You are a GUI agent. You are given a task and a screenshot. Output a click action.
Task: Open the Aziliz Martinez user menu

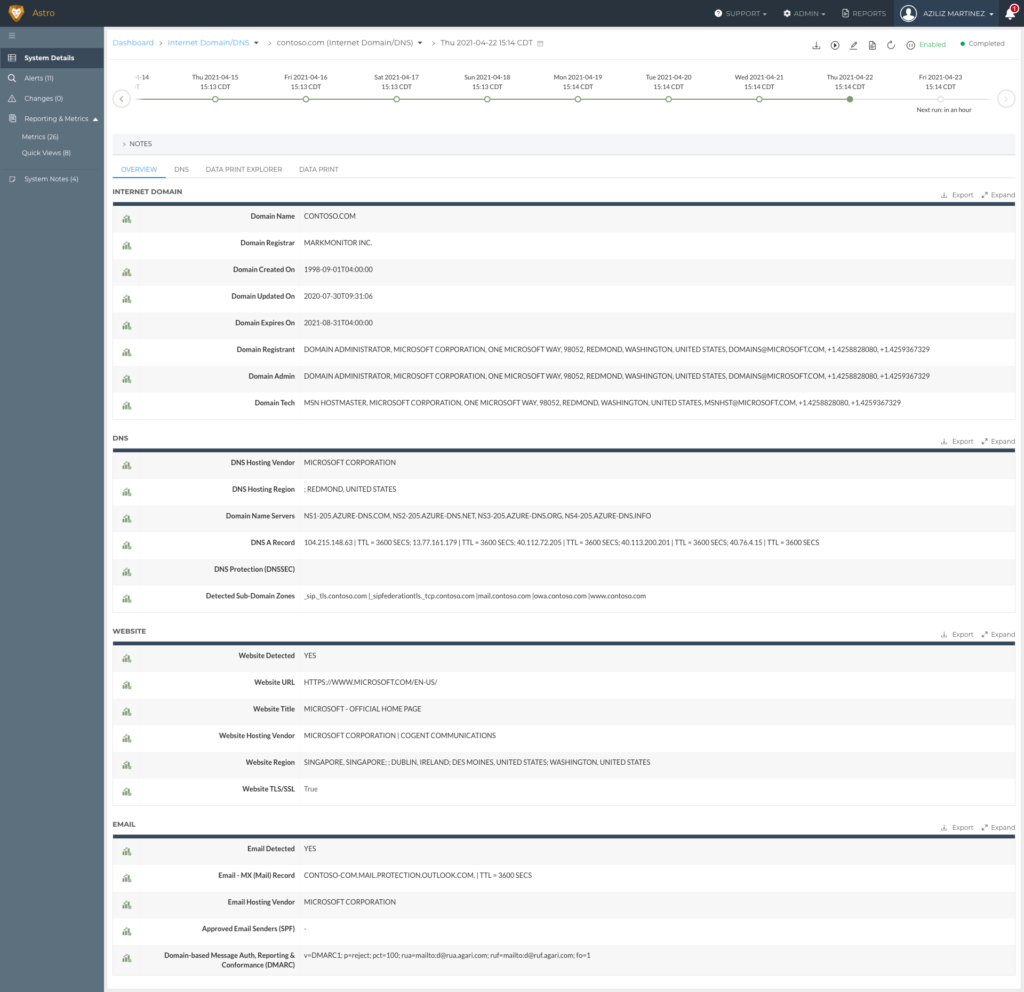coord(947,13)
